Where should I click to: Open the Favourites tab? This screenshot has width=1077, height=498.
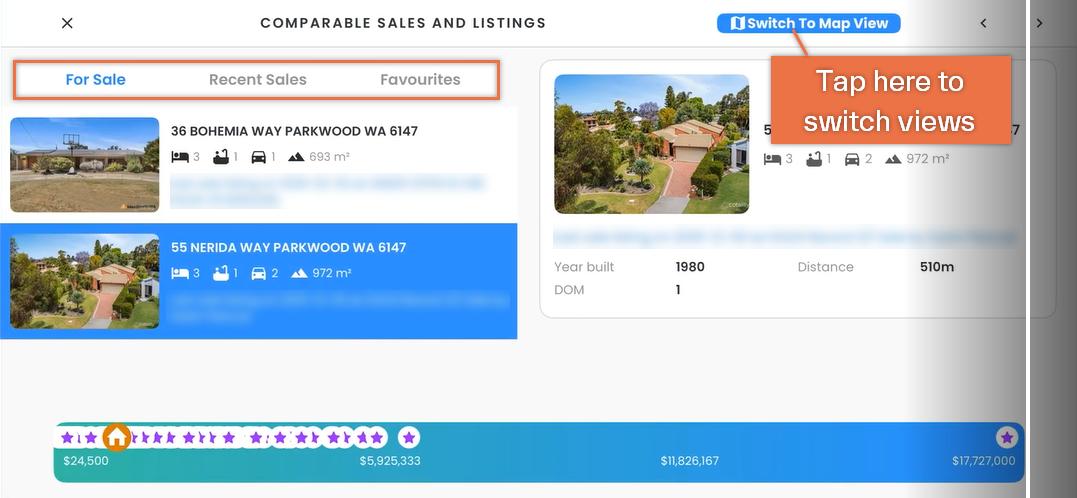[x=420, y=80]
